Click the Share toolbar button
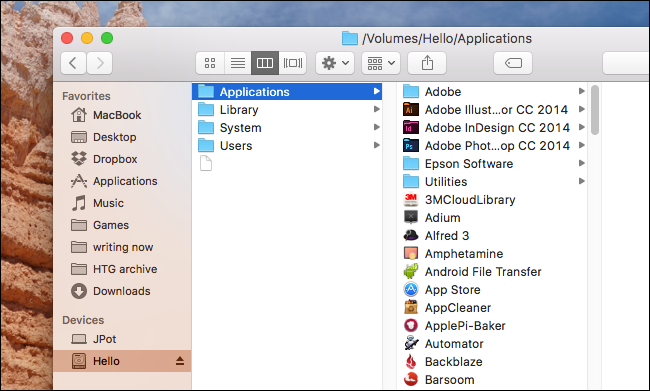This screenshot has width=650, height=391. 427,63
